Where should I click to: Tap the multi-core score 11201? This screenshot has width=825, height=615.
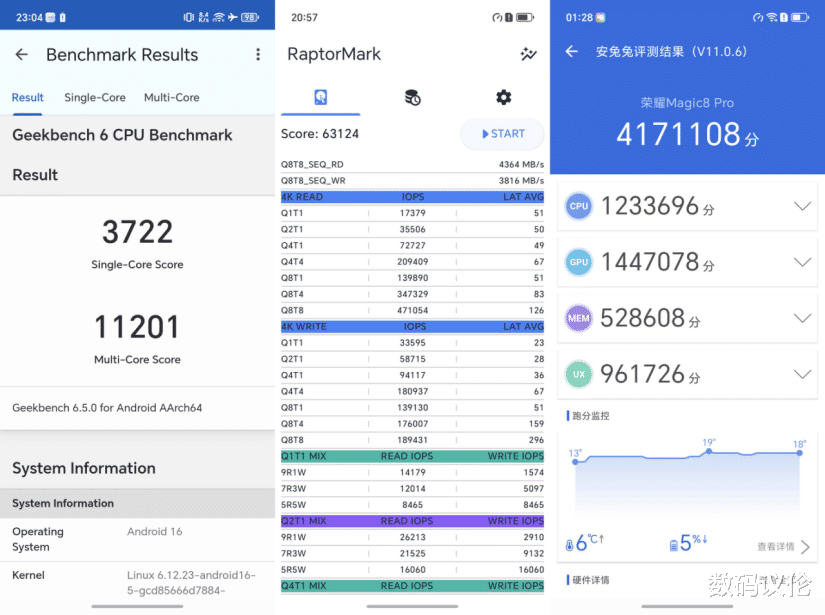click(137, 327)
